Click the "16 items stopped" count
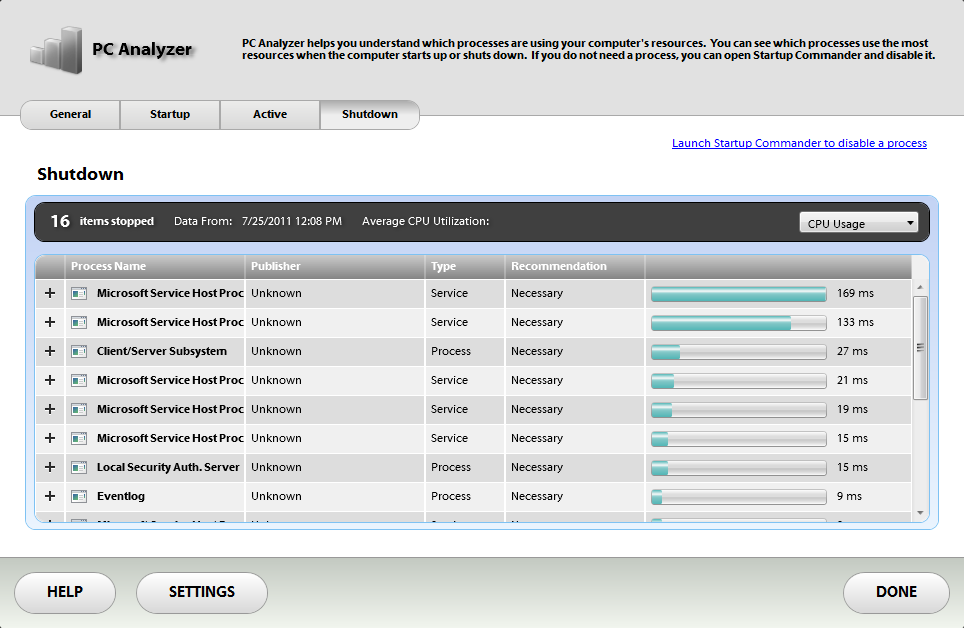 click(102, 221)
